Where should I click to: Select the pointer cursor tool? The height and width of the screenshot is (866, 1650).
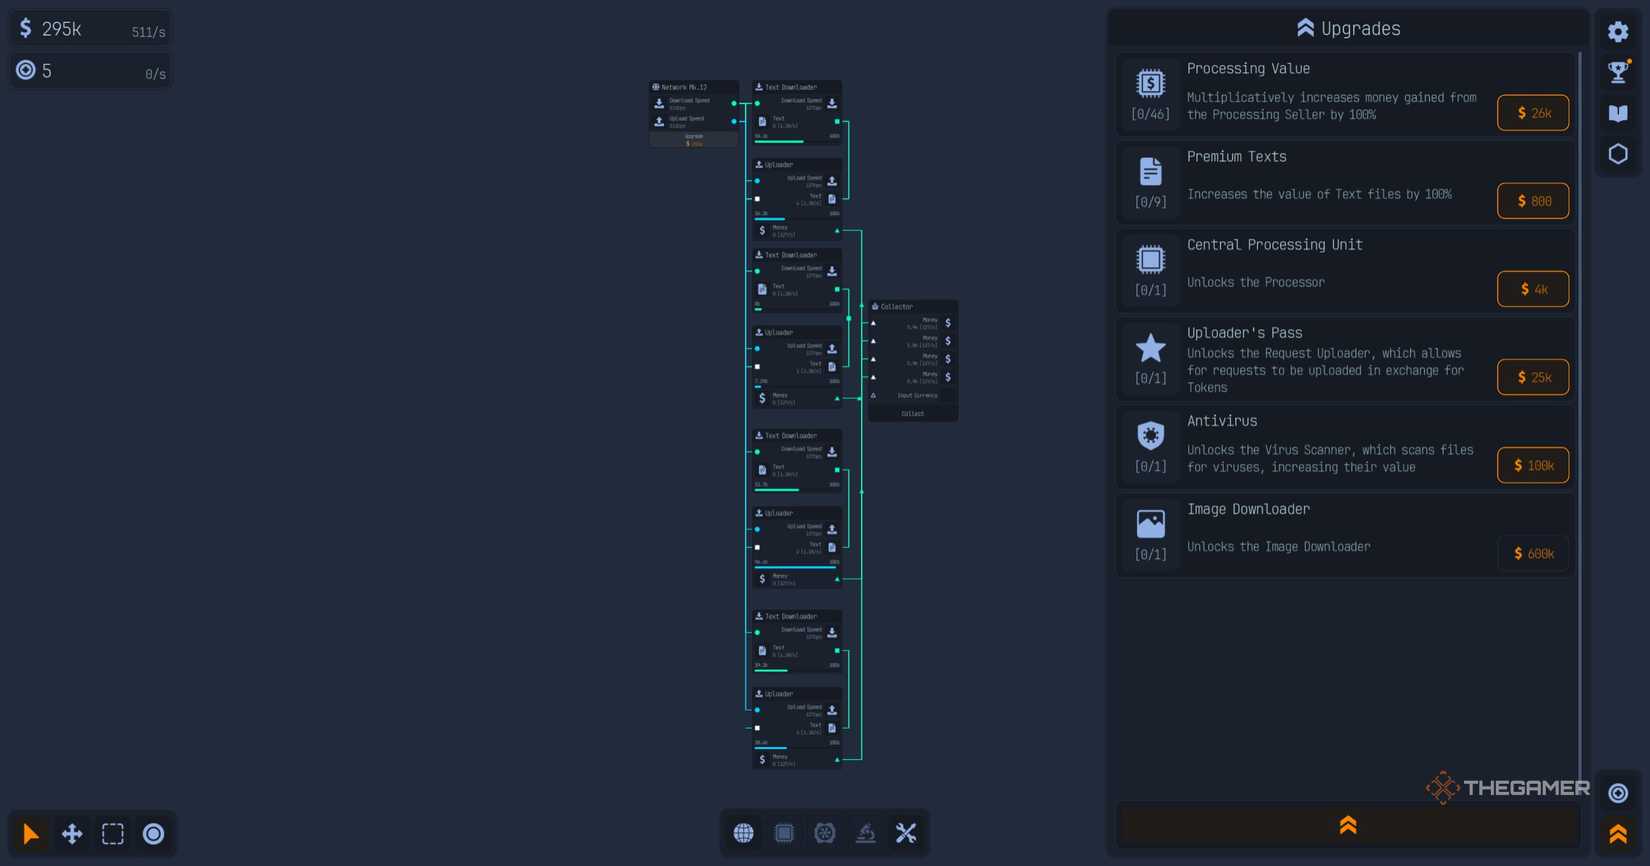click(31, 833)
